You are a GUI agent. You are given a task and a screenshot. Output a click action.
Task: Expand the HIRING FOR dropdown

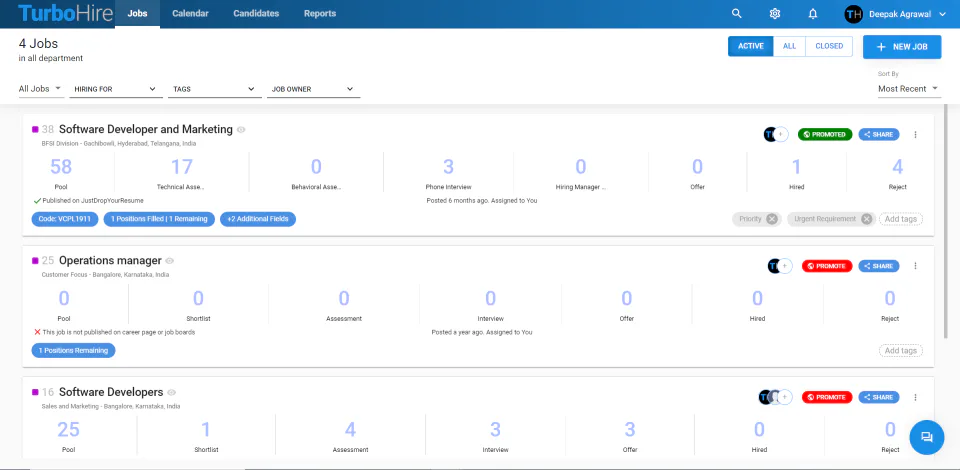pyautogui.click(x=115, y=89)
